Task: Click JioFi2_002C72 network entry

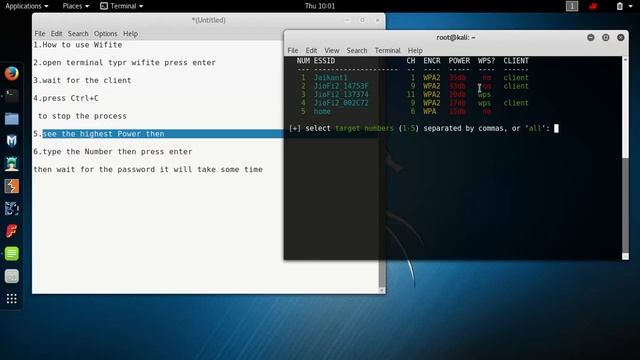Action: pyautogui.click(x=341, y=103)
